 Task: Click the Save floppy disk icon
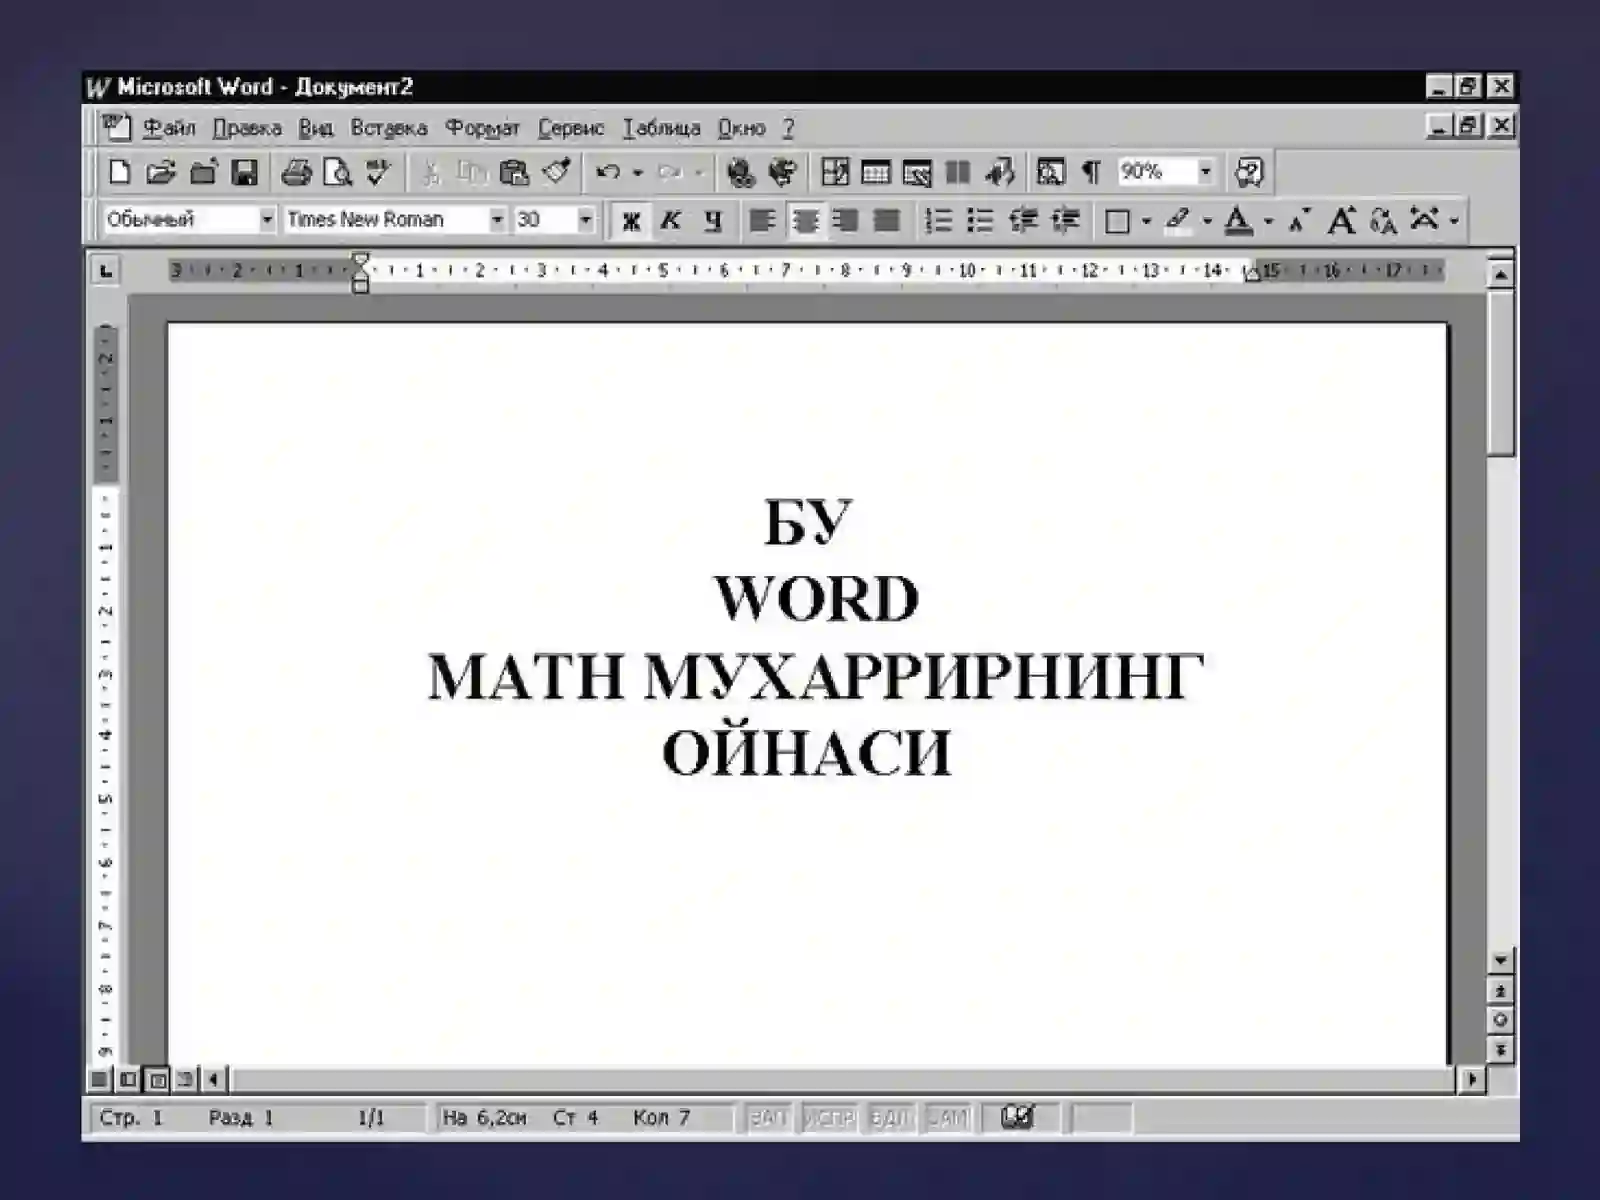point(244,172)
